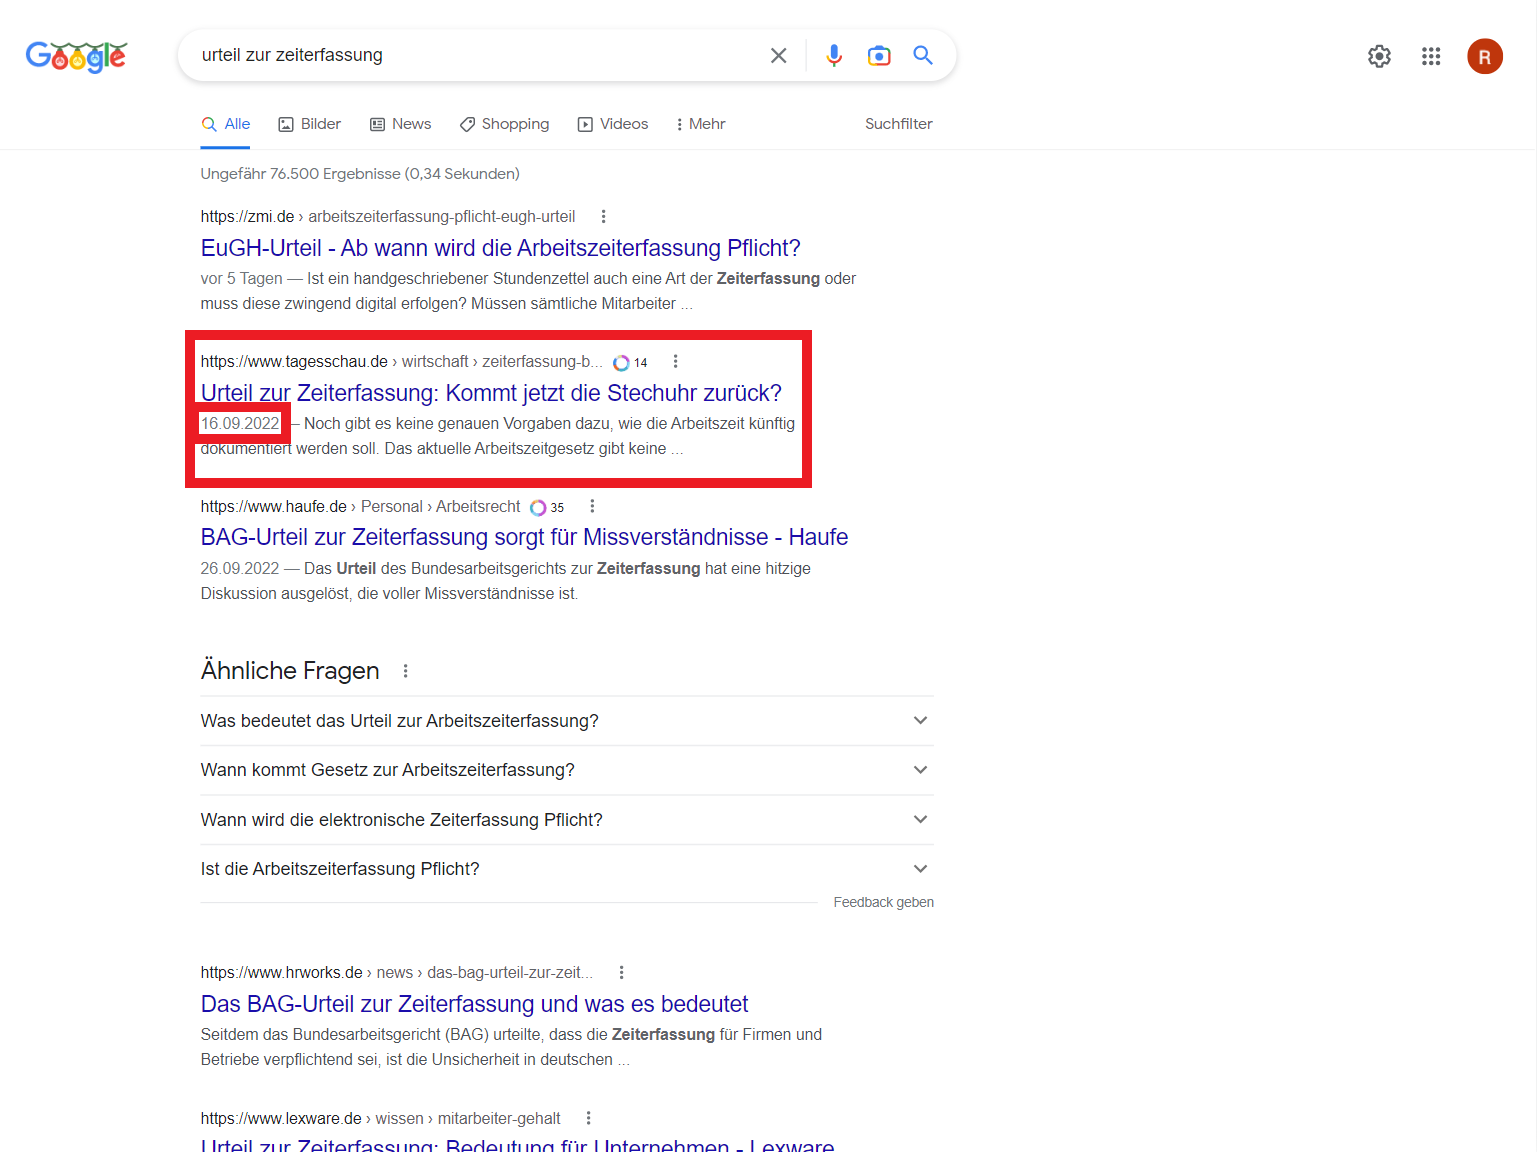Viewport: 1537px width, 1152px height.
Task: Click 'vor 5 Tagen' in zmi snippet
Action: point(241,278)
